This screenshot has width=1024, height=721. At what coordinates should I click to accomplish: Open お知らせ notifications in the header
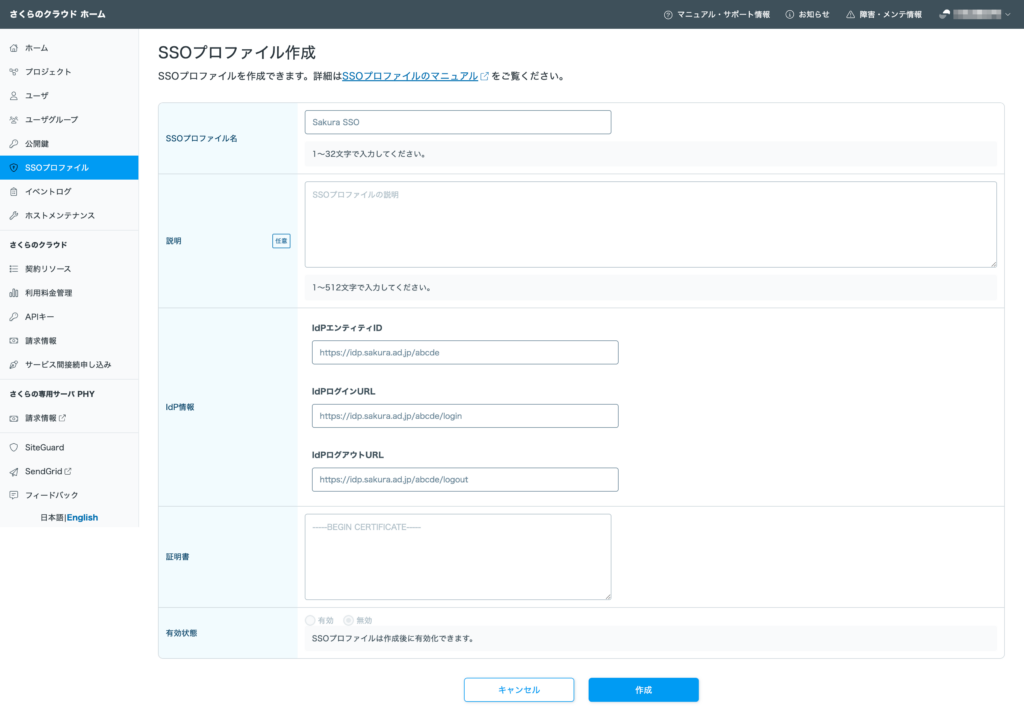coord(807,14)
